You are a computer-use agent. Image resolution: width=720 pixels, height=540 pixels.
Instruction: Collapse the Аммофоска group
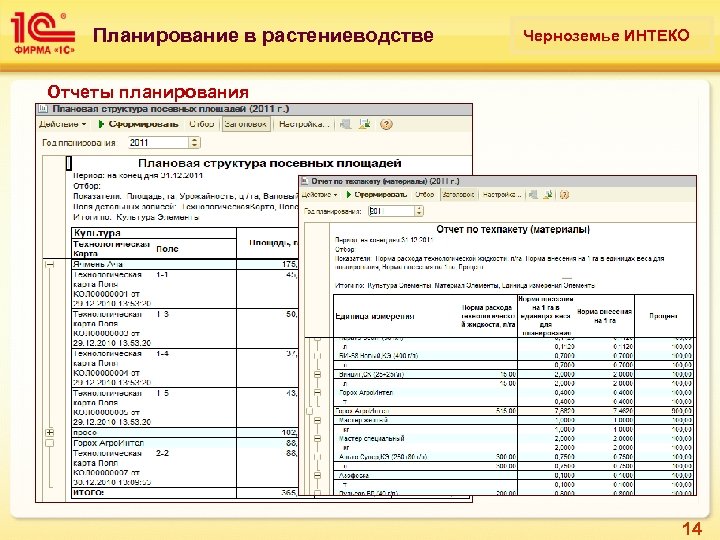(317, 475)
